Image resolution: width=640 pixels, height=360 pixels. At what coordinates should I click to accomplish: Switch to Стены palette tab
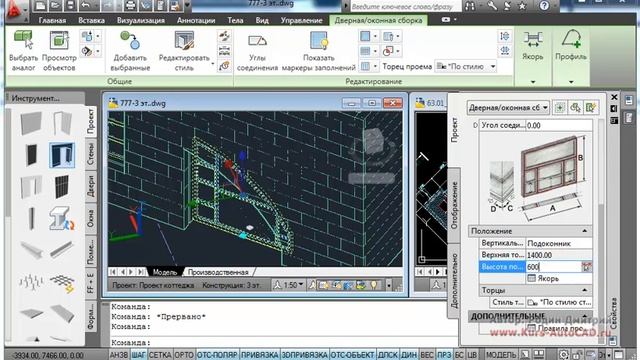[90, 154]
